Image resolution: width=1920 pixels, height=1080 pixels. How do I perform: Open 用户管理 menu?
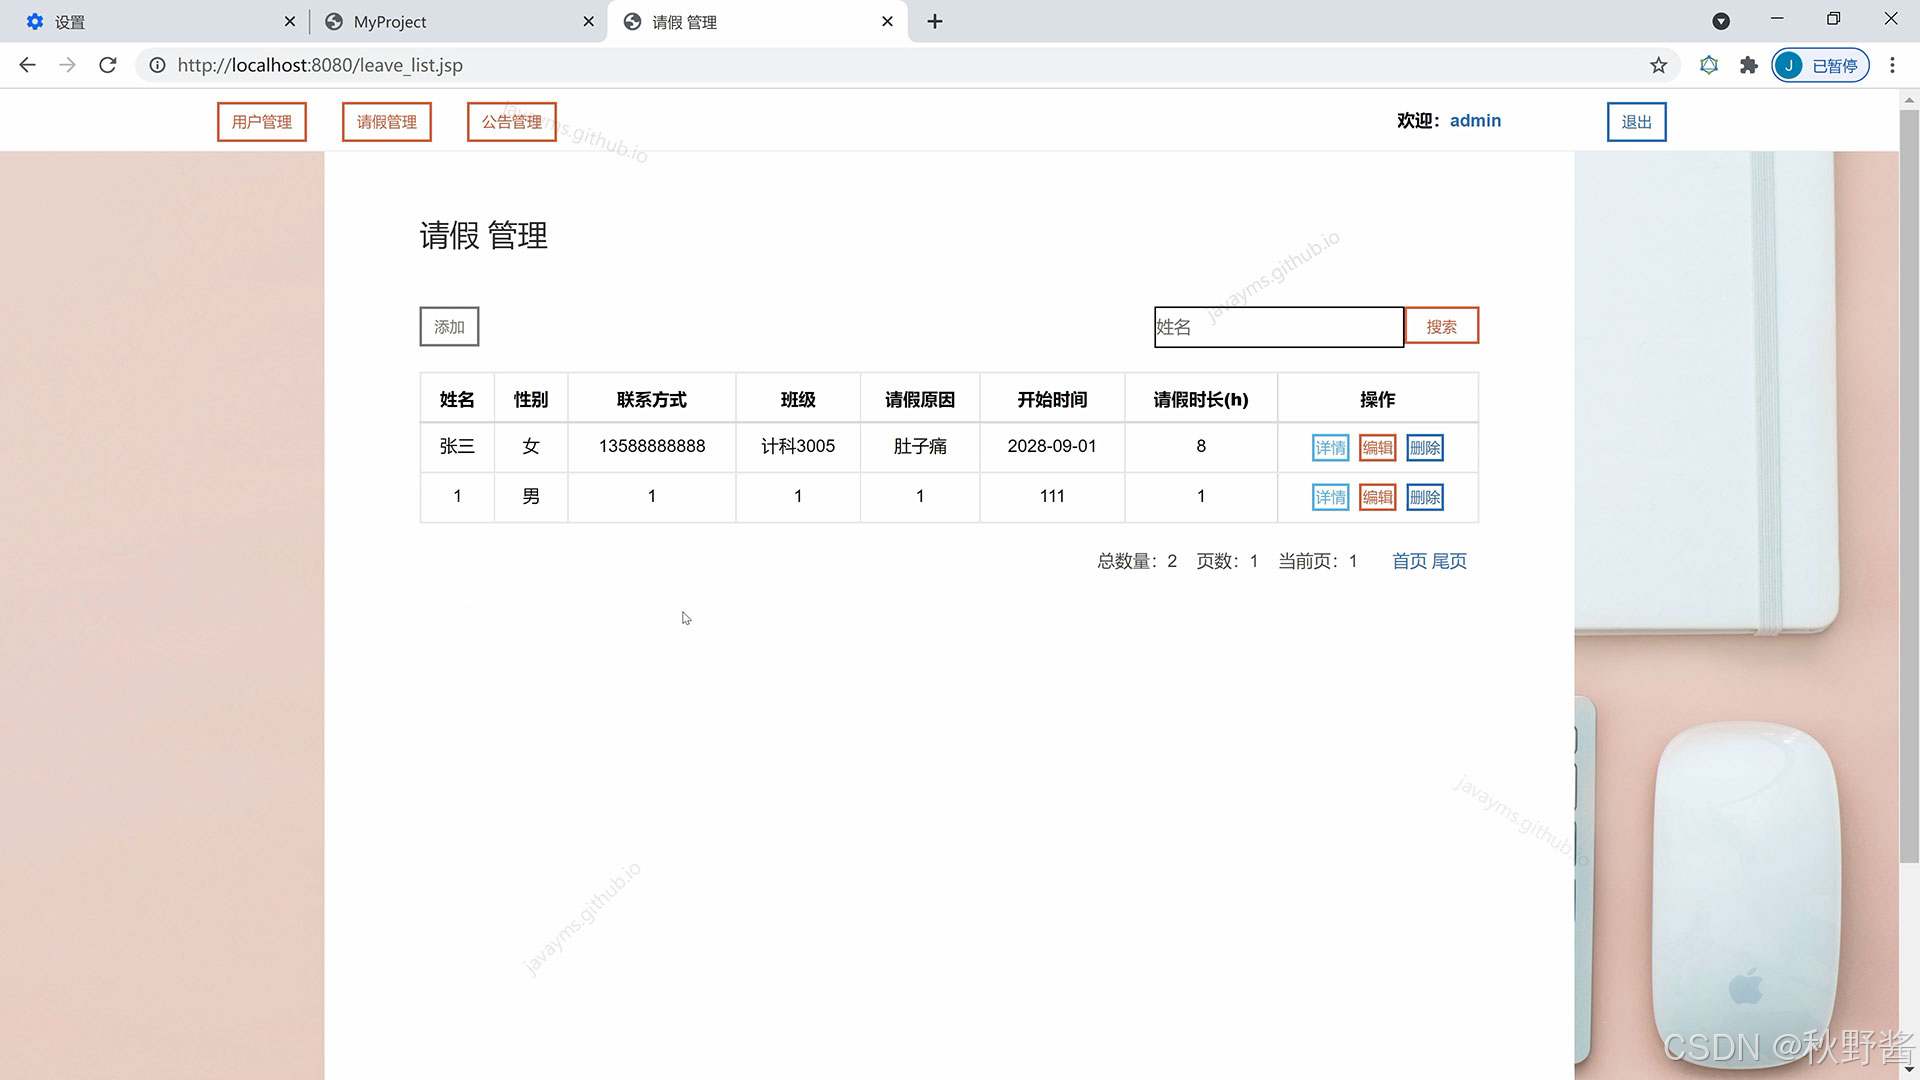point(262,122)
